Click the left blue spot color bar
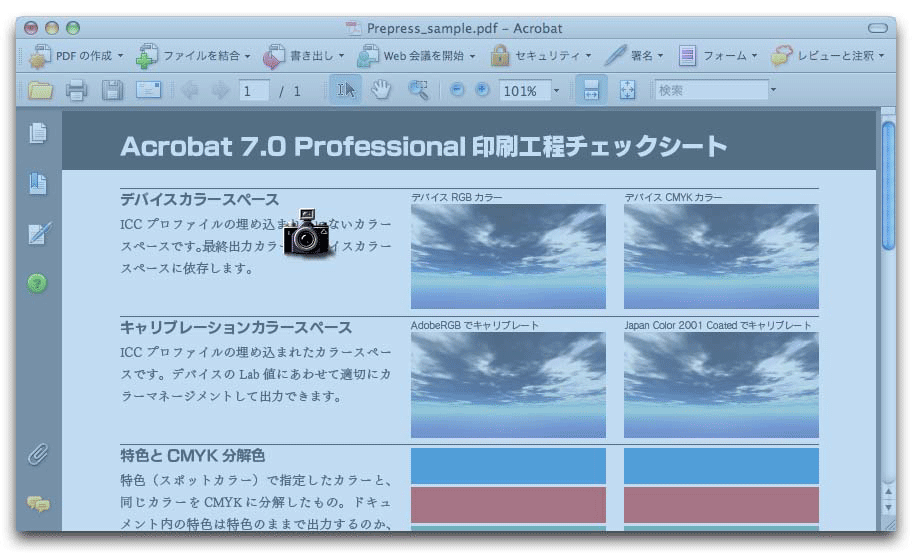 pyautogui.click(x=508, y=466)
